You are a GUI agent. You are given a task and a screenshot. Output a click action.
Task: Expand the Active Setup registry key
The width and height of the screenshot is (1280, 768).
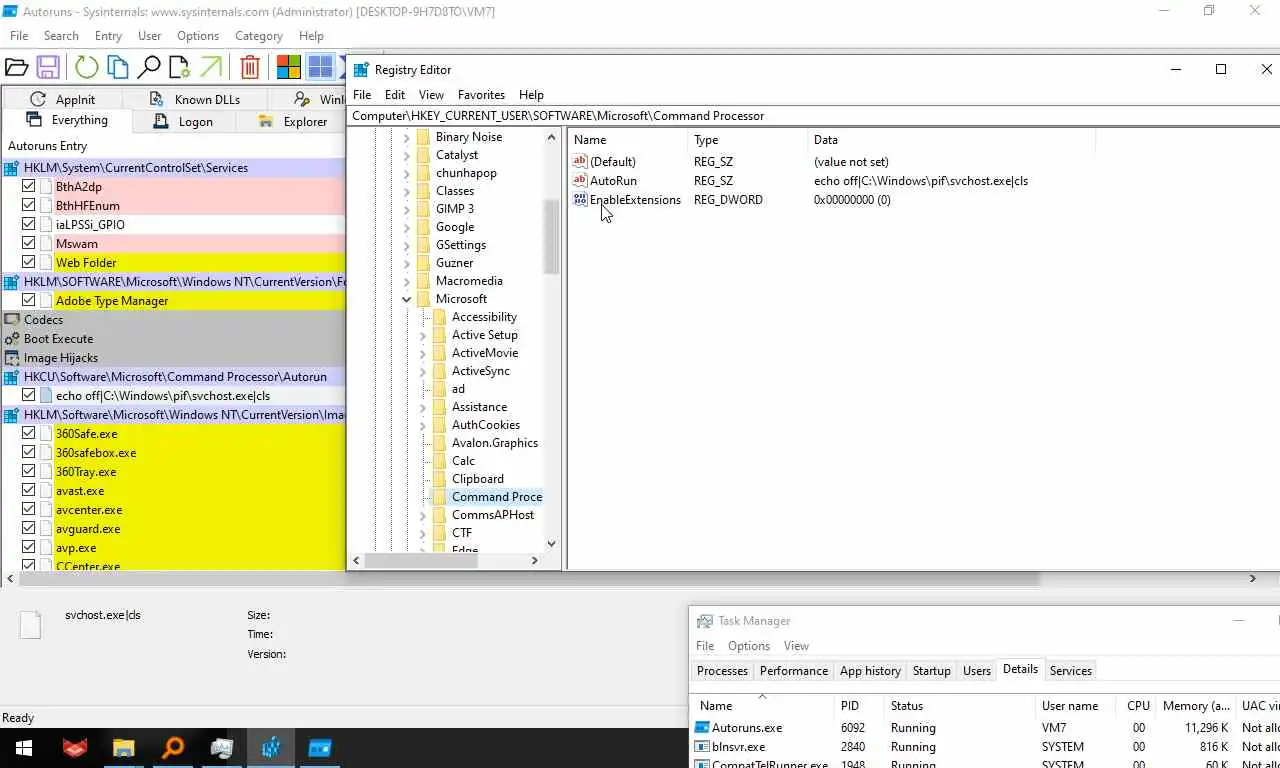(423, 335)
